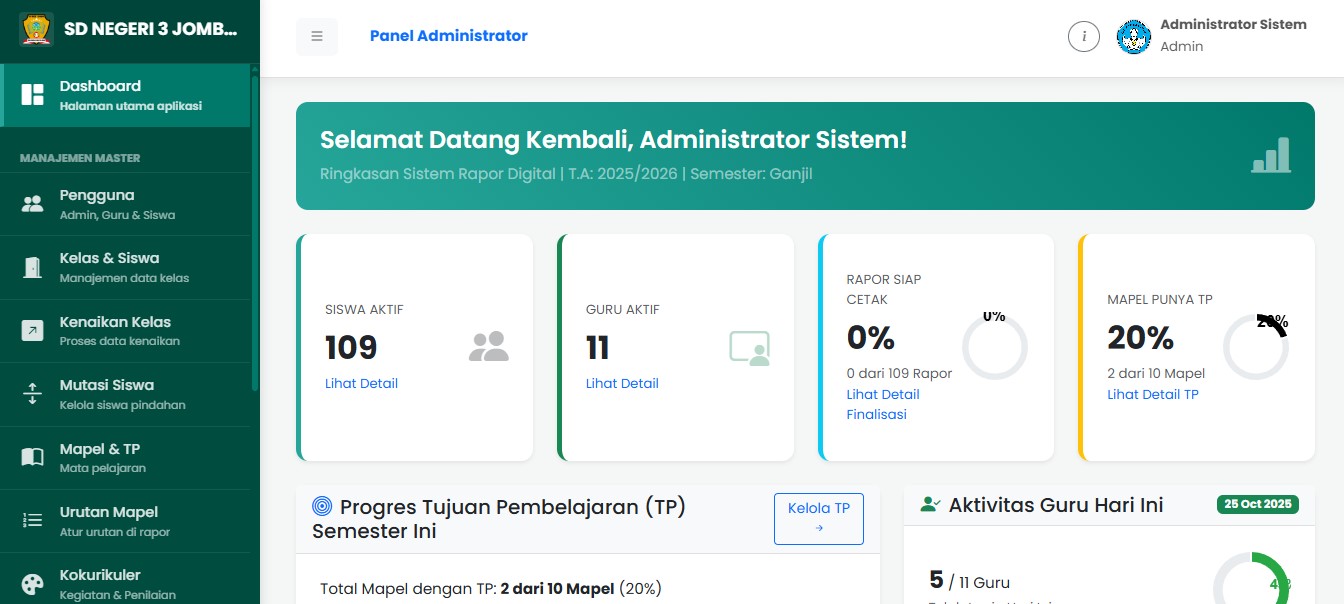
Task: Select the Kenaikan Kelas arrow icon
Action: [x=33, y=330]
